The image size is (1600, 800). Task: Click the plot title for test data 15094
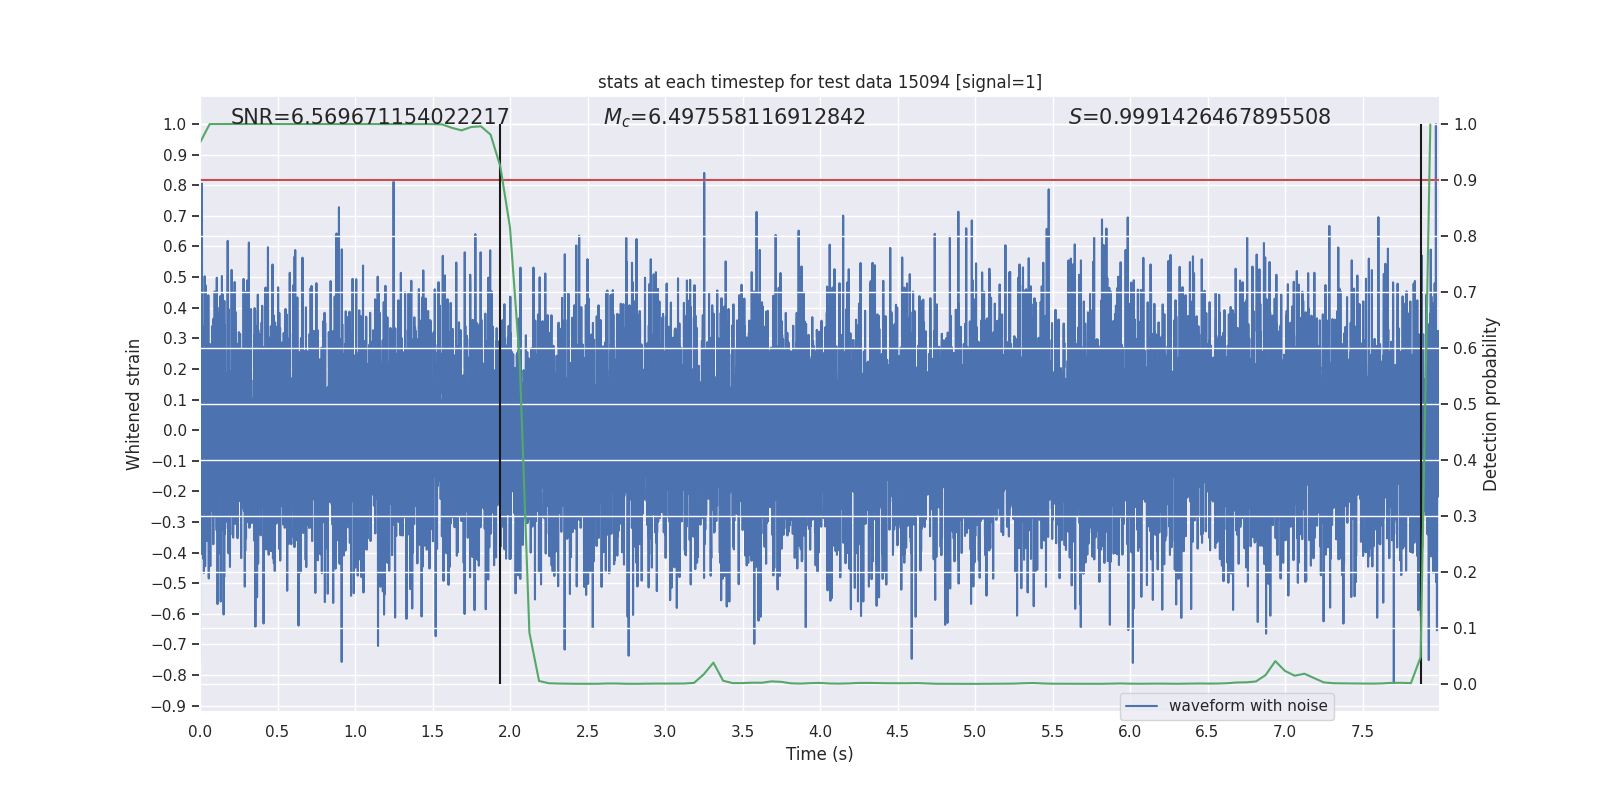pyautogui.click(x=819, y=82)
